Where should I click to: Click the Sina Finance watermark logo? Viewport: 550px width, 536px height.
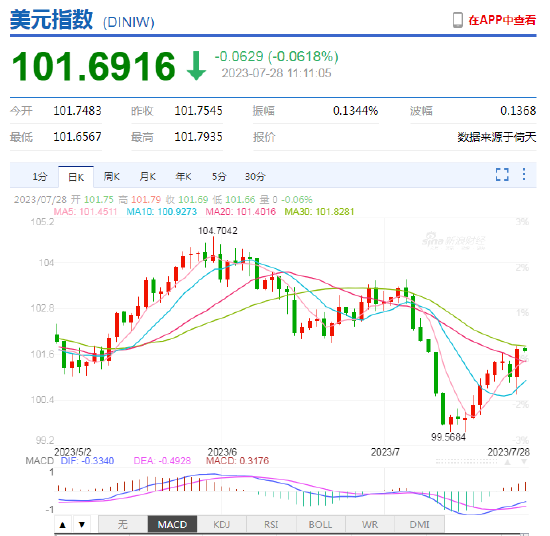(x=454, y=241)
